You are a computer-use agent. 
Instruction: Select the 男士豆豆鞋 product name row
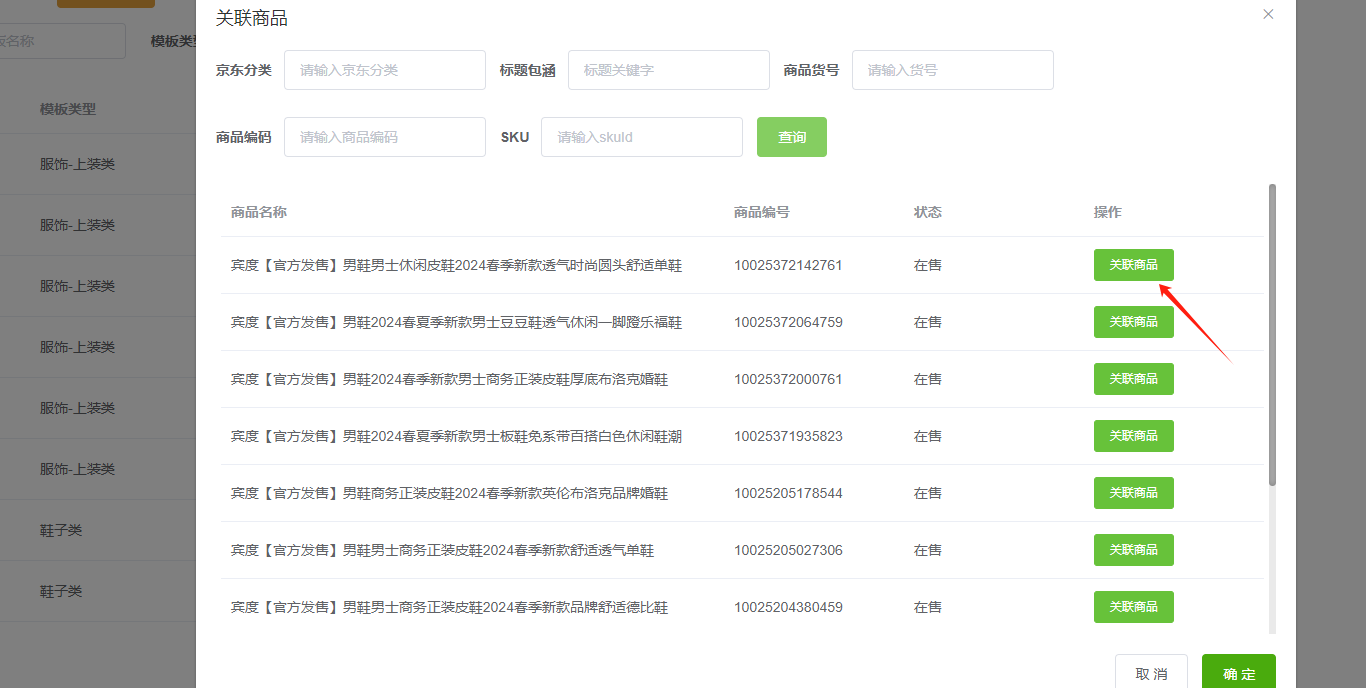click(456, 322)
